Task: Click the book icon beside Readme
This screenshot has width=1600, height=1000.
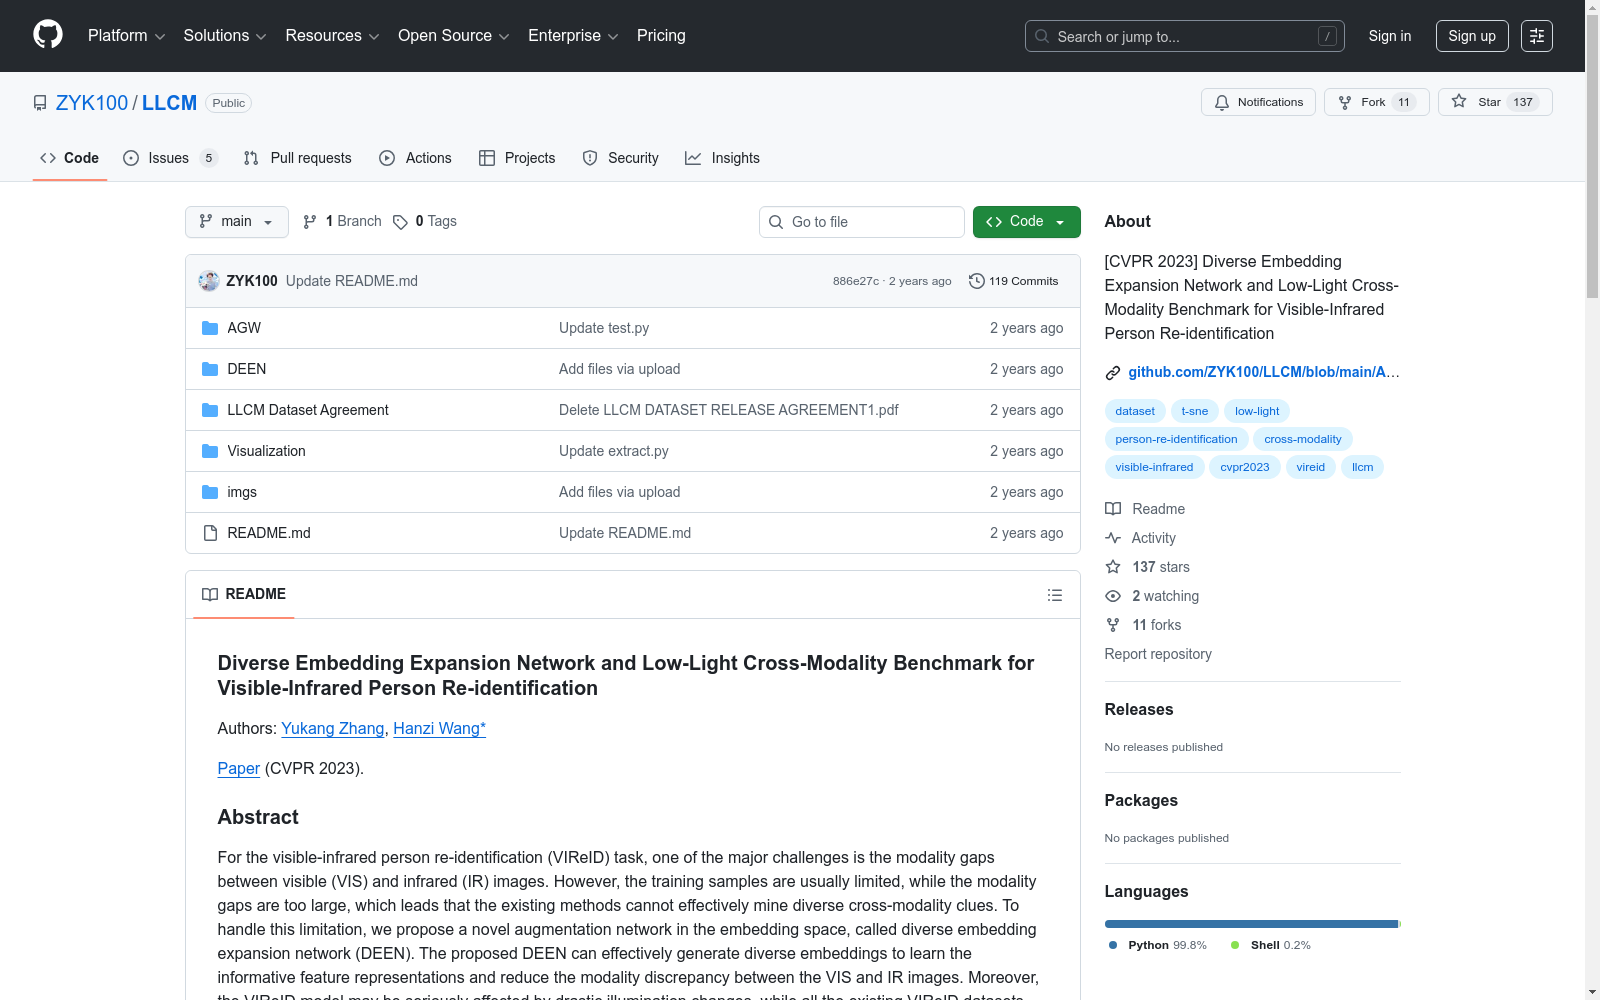Action: (x=1113, y=509)
